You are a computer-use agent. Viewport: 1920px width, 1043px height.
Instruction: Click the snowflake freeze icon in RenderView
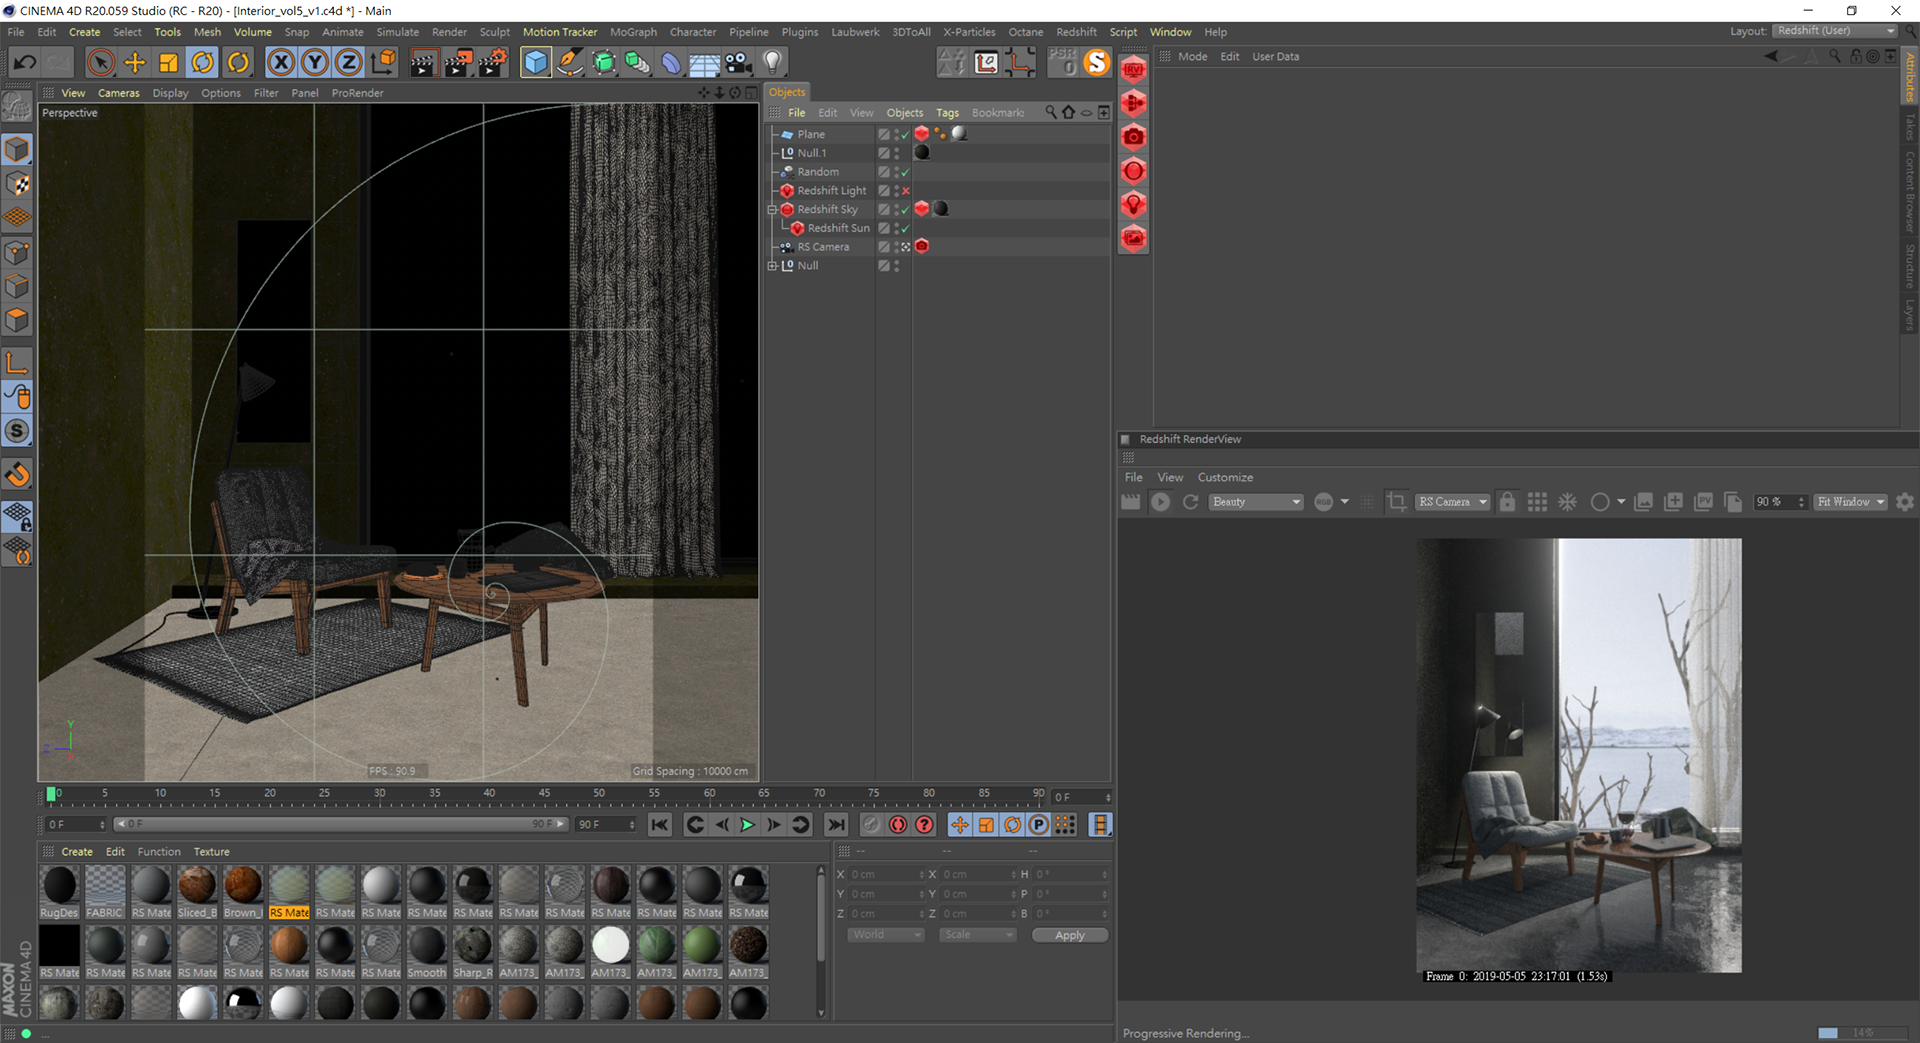coord(1567,502)
